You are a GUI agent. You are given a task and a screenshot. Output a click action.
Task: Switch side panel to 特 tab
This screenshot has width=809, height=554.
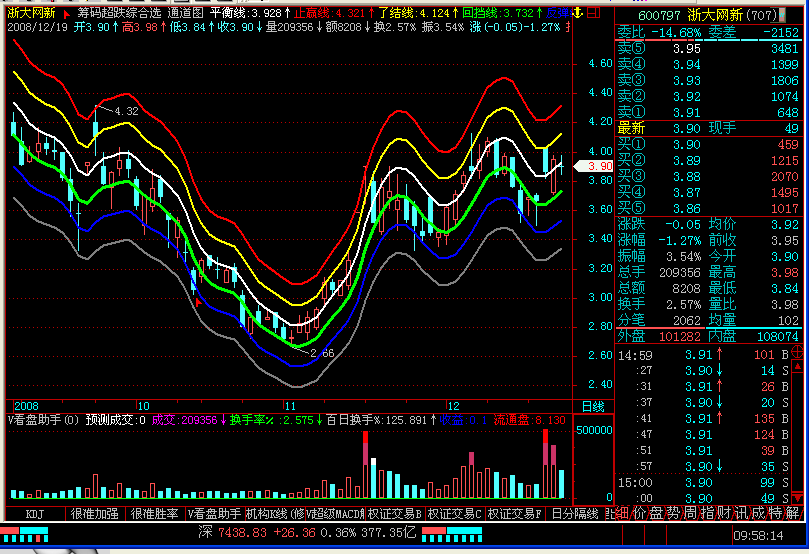coord(775,513)
